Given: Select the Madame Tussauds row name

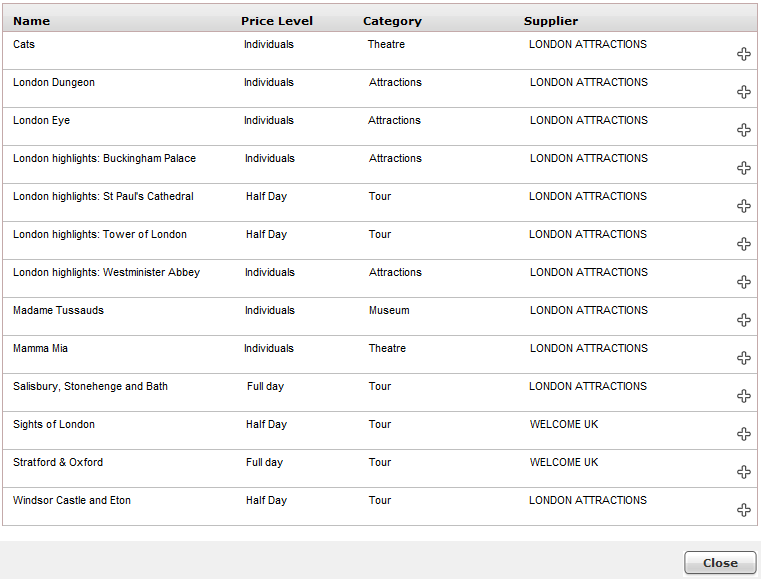Looking at the screenshot, I should point(58,310).
